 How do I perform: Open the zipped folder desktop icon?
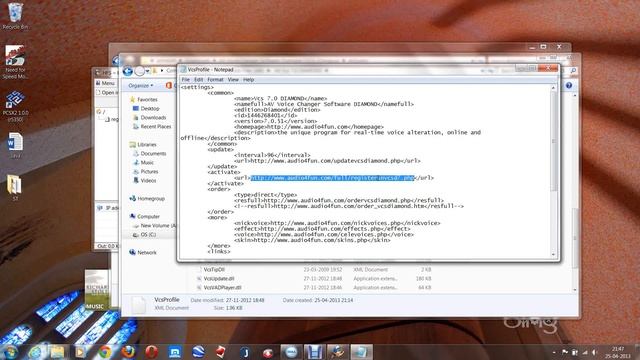tap(15, 188)
